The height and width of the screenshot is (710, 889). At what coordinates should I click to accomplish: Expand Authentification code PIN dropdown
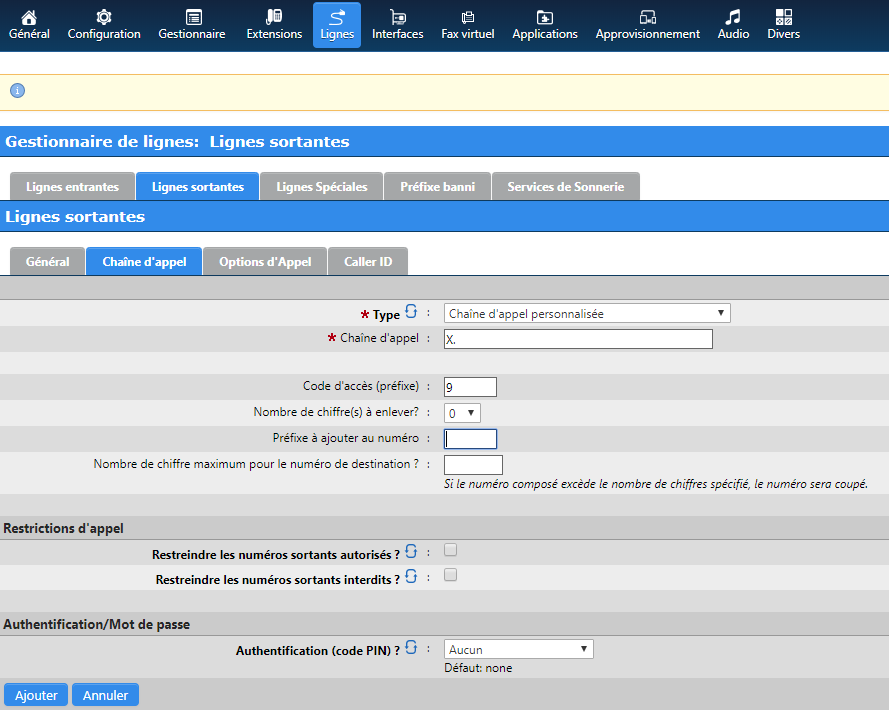[x=518, y=649]
